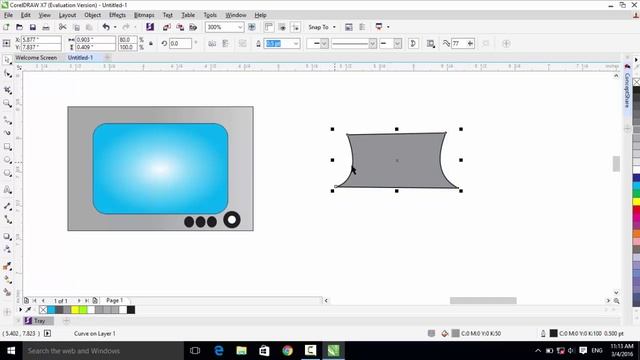Screen dimensions: 640x360
Task: Switch to the Welcome Screen tab
Action: point(36,58)
